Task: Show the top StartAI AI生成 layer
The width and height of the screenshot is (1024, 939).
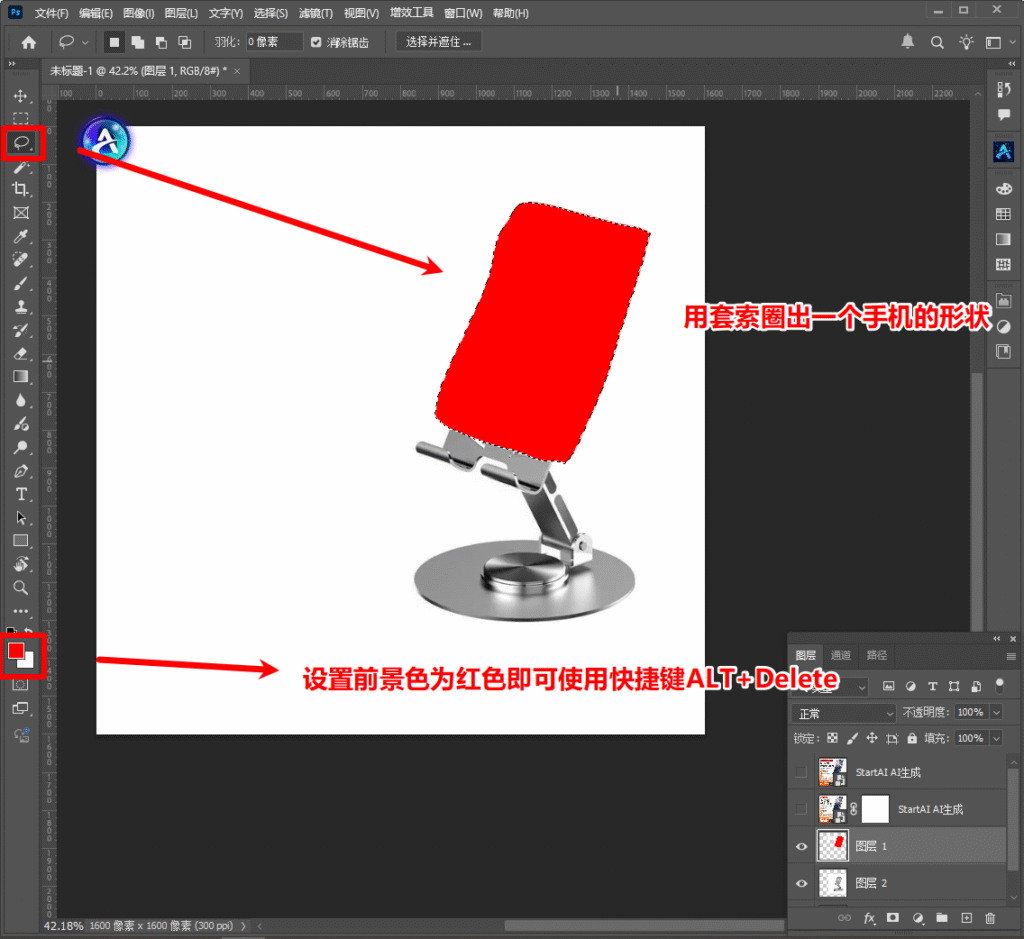Action: tap(801, 772)
